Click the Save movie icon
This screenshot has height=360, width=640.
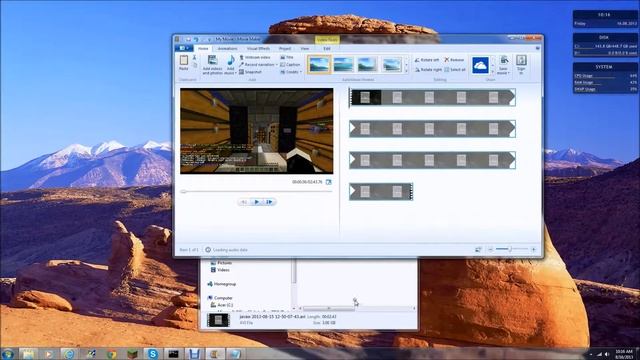coord(504,61)
